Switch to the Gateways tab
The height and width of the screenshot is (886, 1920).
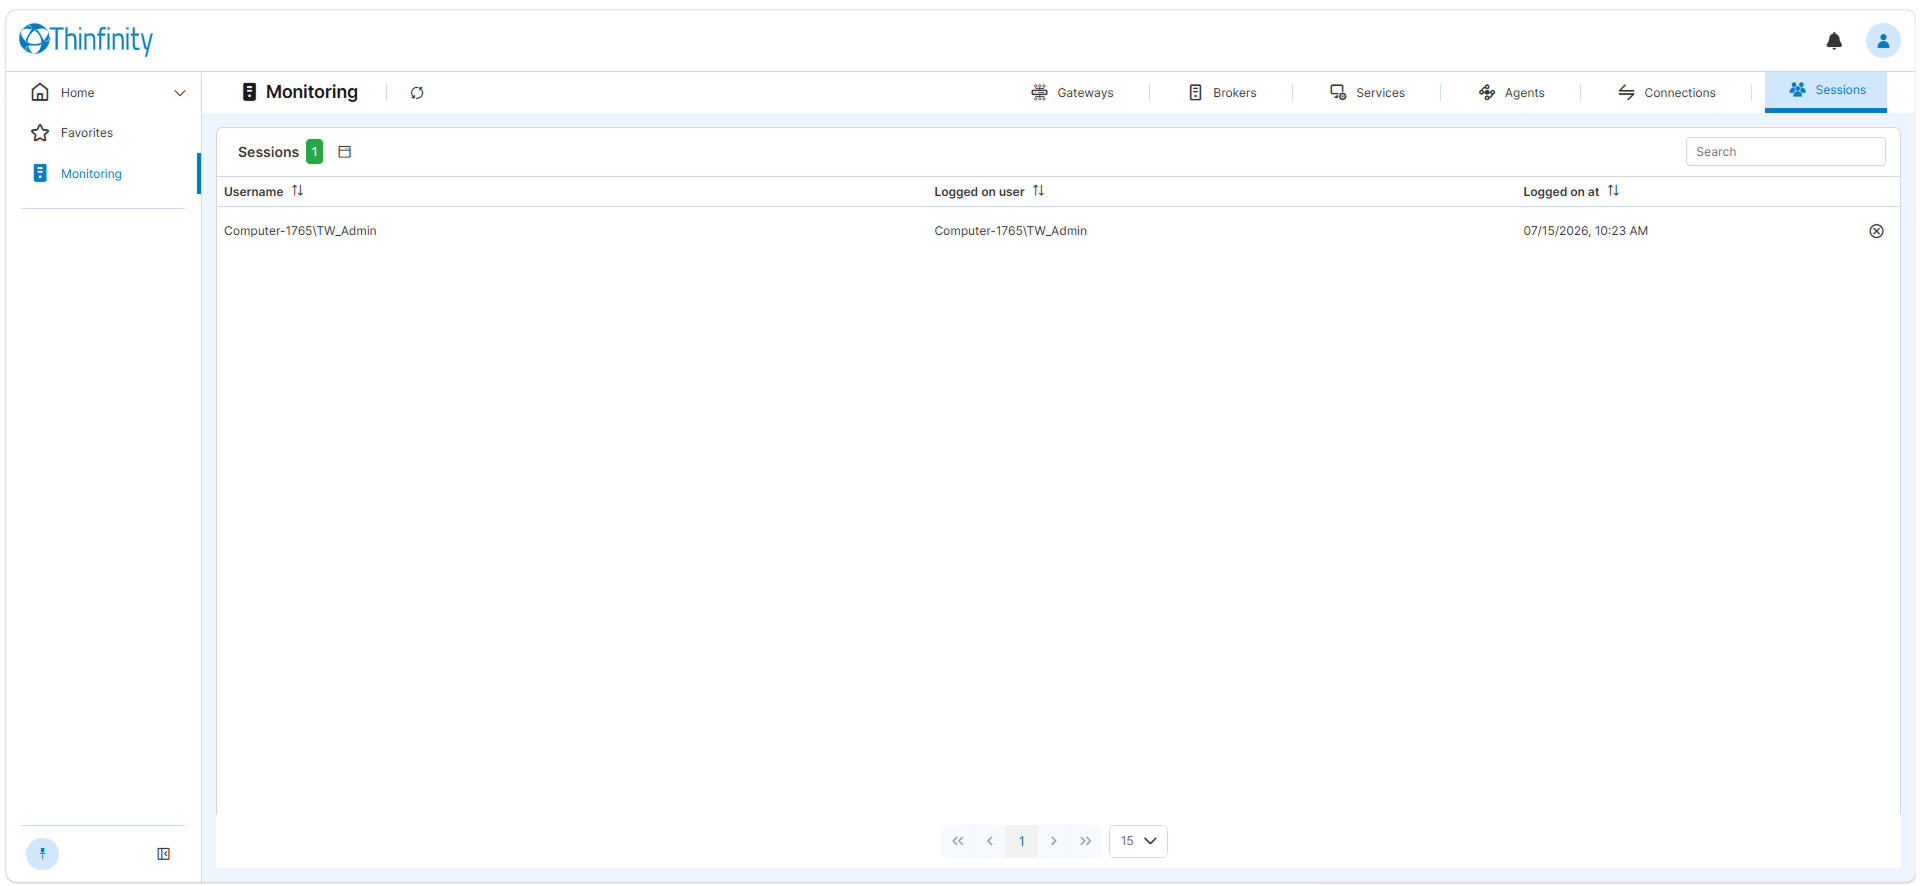(1072, 93)
